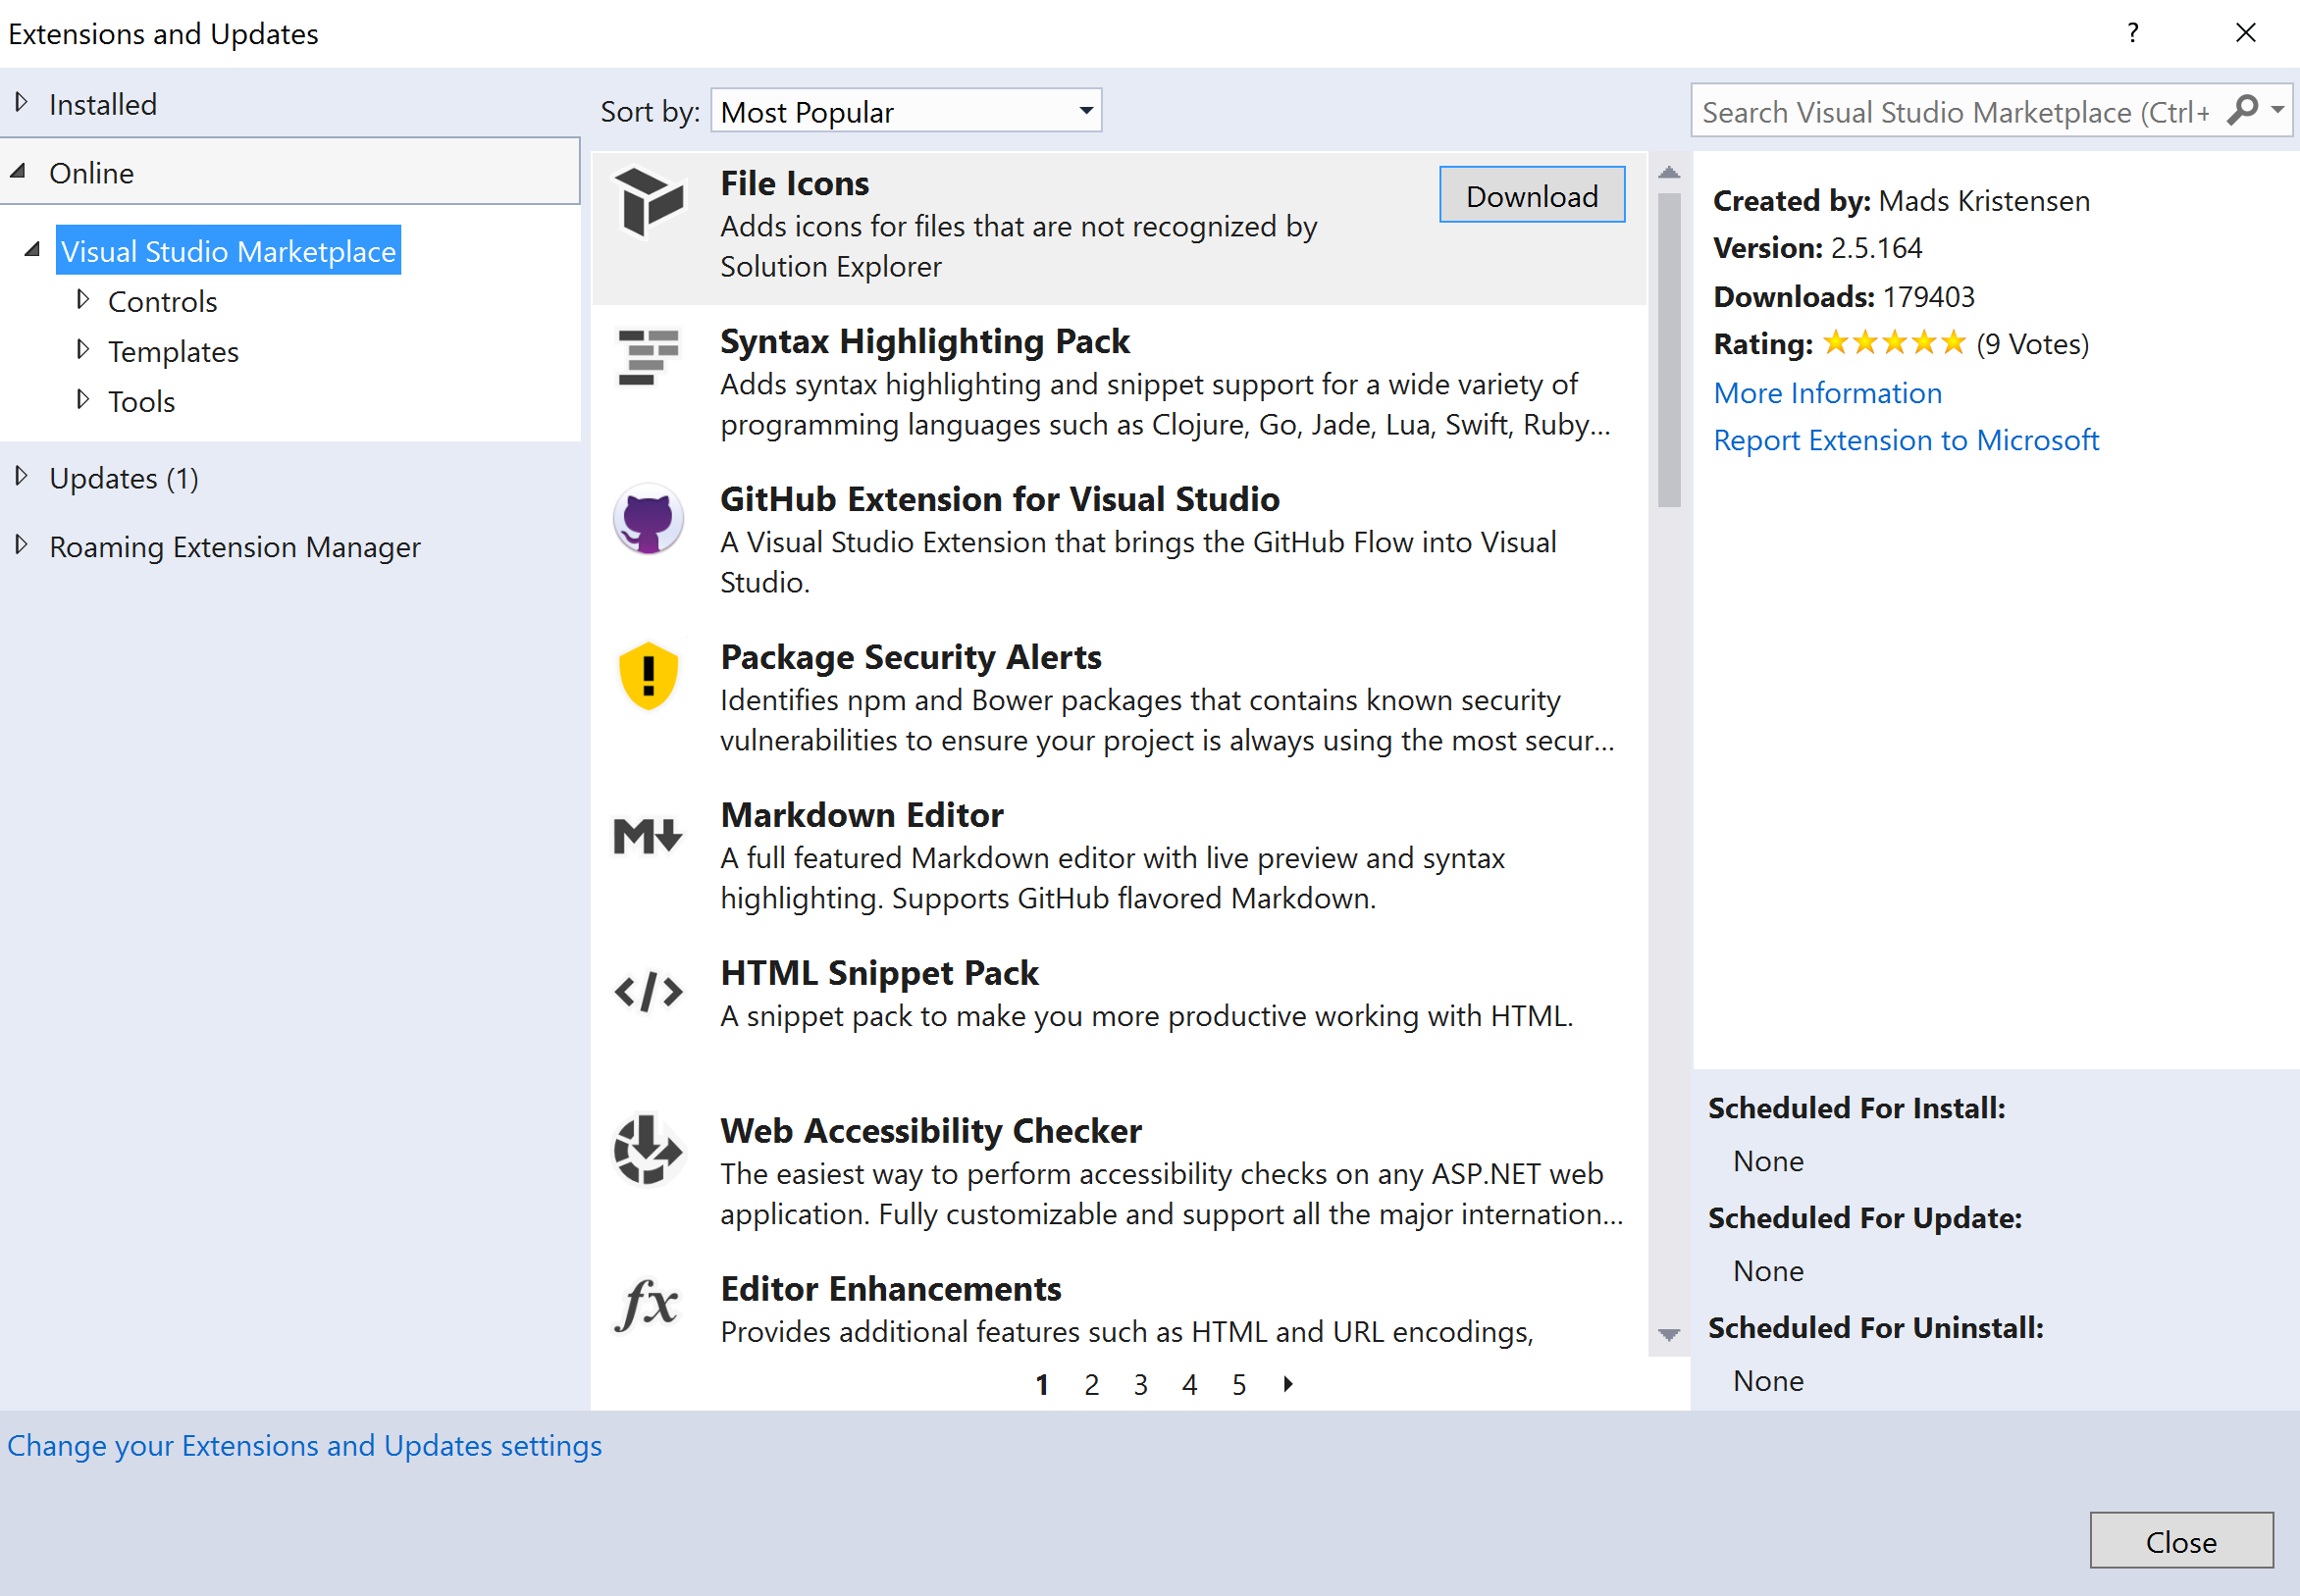Select the GitHub Extension for Visual Studio title
The image size is (2300, 1596).
pyautogui.click(x=999, y=499)
